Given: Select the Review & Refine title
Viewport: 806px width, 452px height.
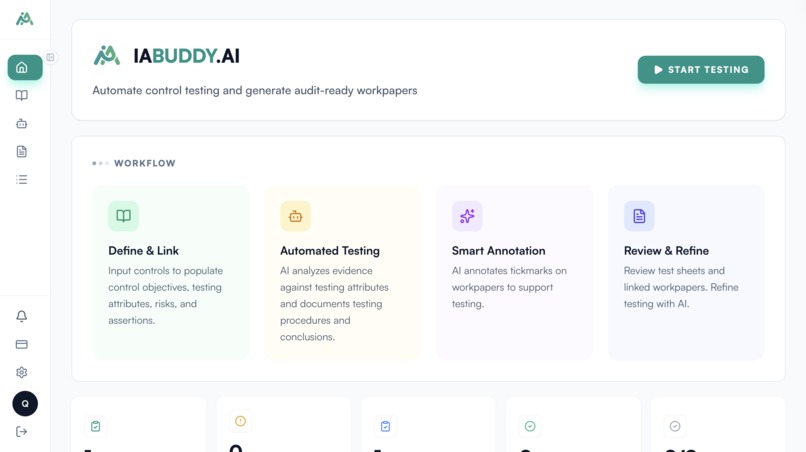Looking at the screenshot, I should point(666,250).
